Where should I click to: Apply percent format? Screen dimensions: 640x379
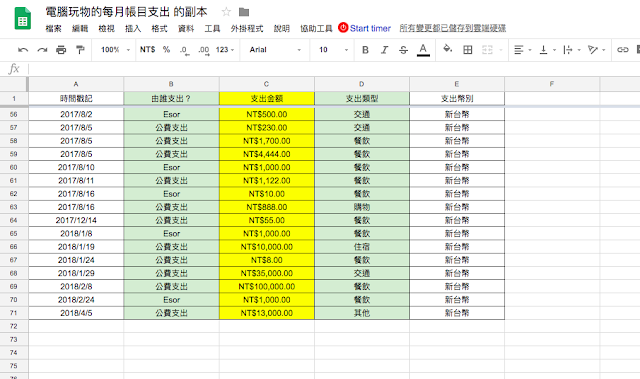coord(166,50)
